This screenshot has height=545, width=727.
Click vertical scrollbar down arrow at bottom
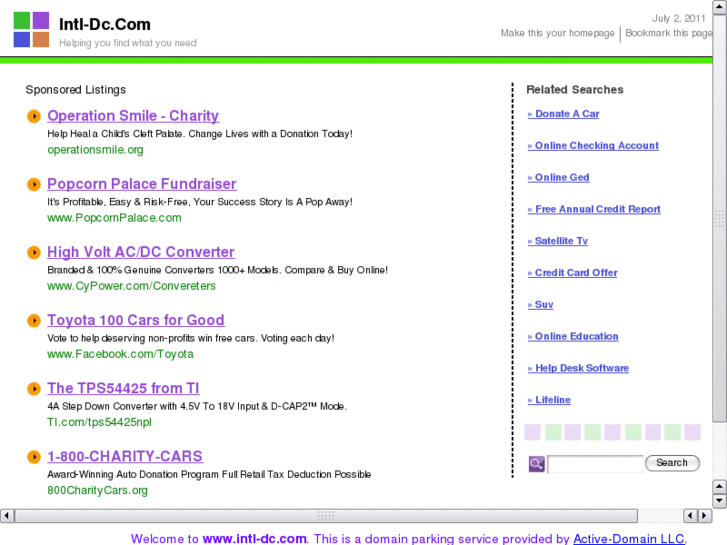pyautogui.click(x=719, y=501)
